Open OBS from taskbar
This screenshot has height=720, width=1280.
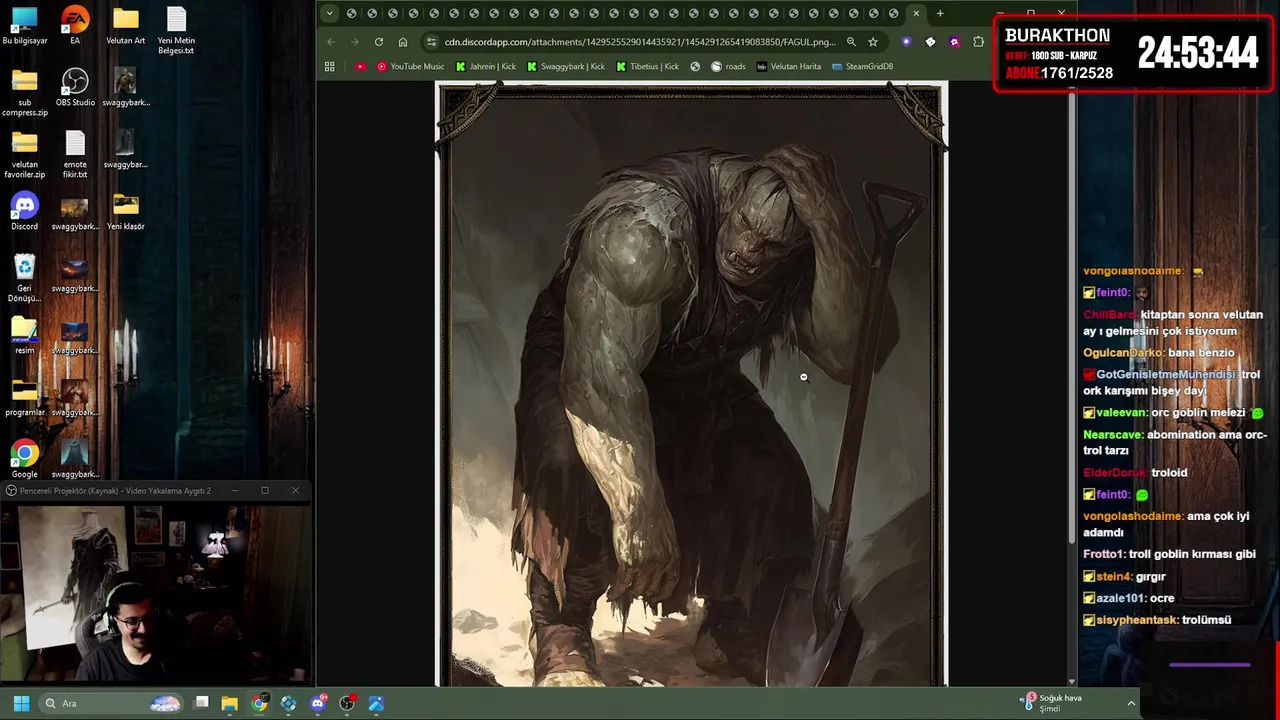347,703
